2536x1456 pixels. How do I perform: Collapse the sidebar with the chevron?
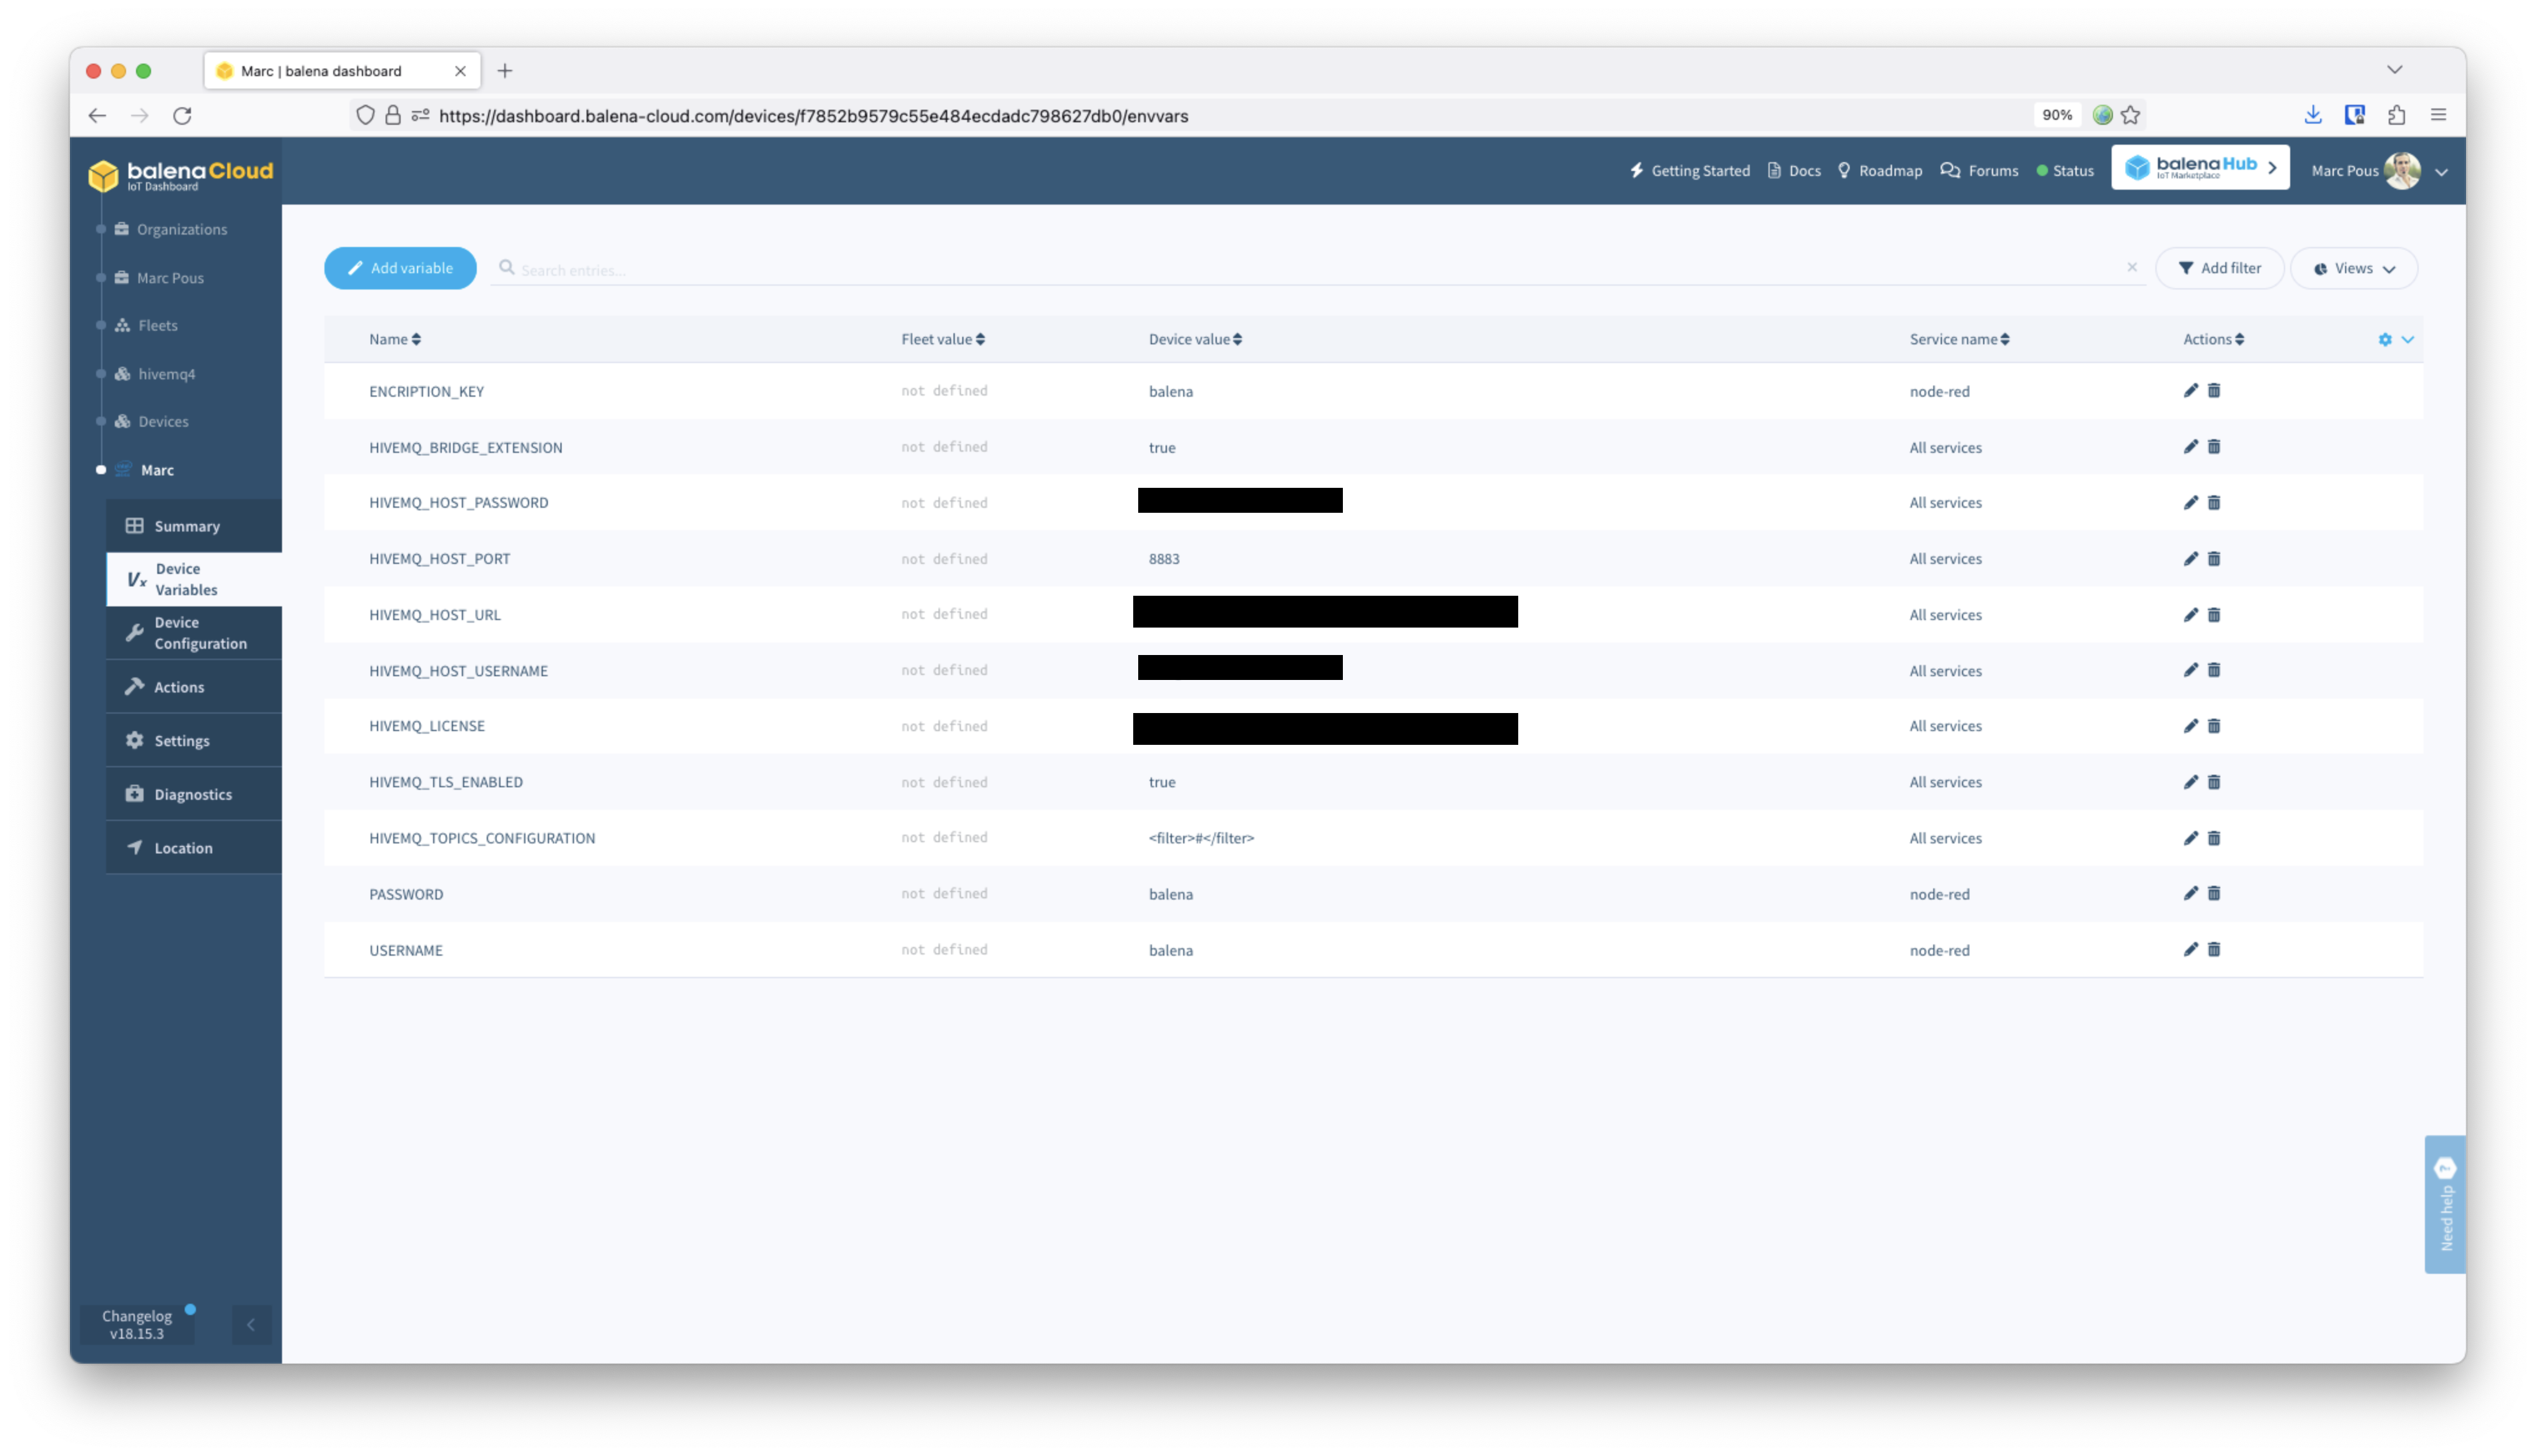tap(251, 1324)
